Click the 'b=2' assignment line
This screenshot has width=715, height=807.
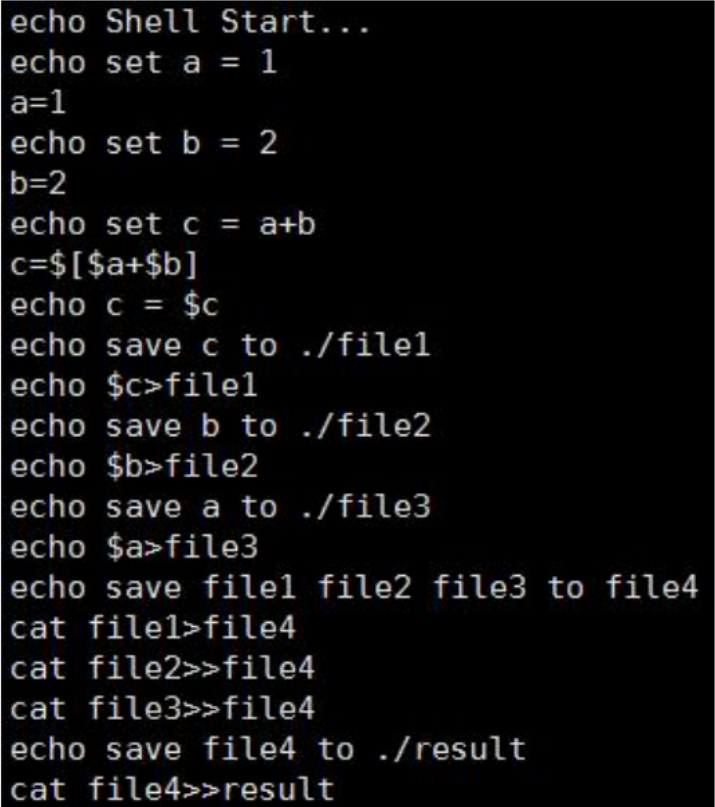(x=38, y=183)
